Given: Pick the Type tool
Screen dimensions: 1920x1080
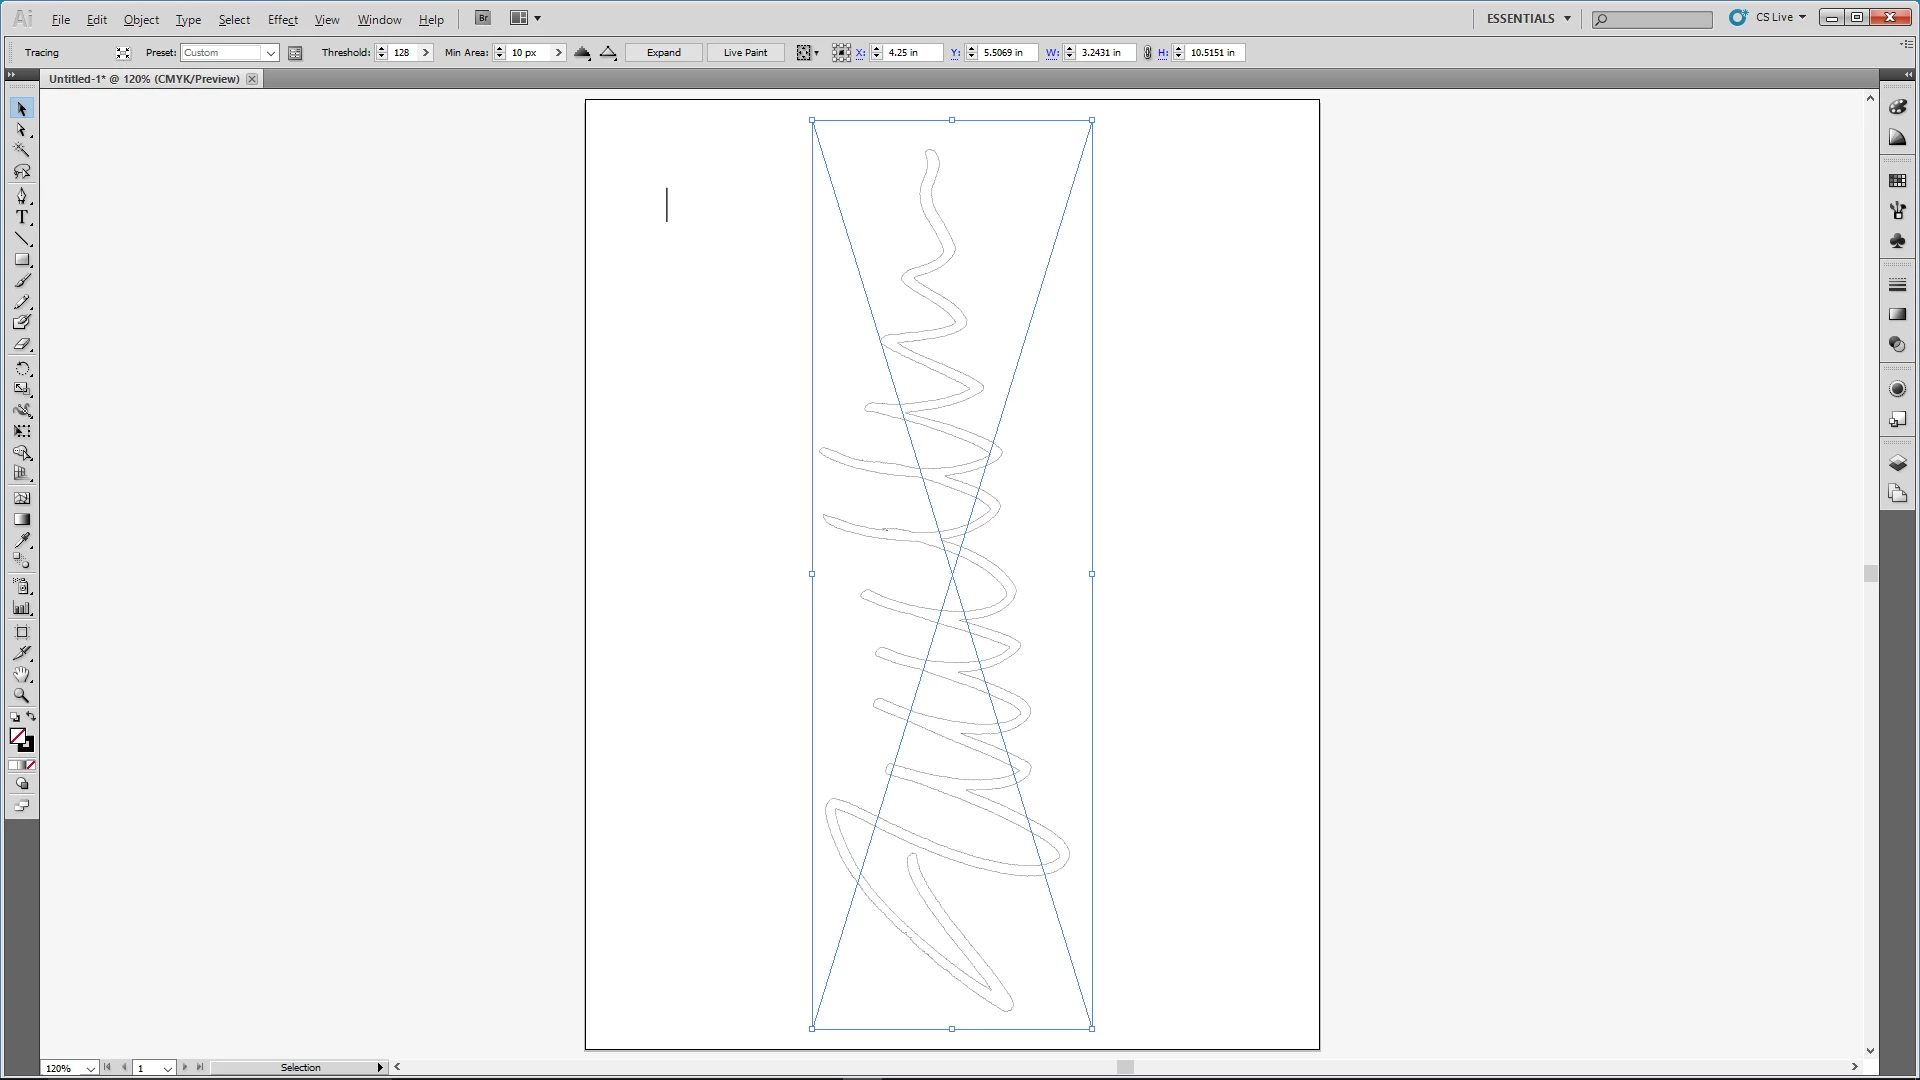Looking at the screenshot, I should (22, 217).
